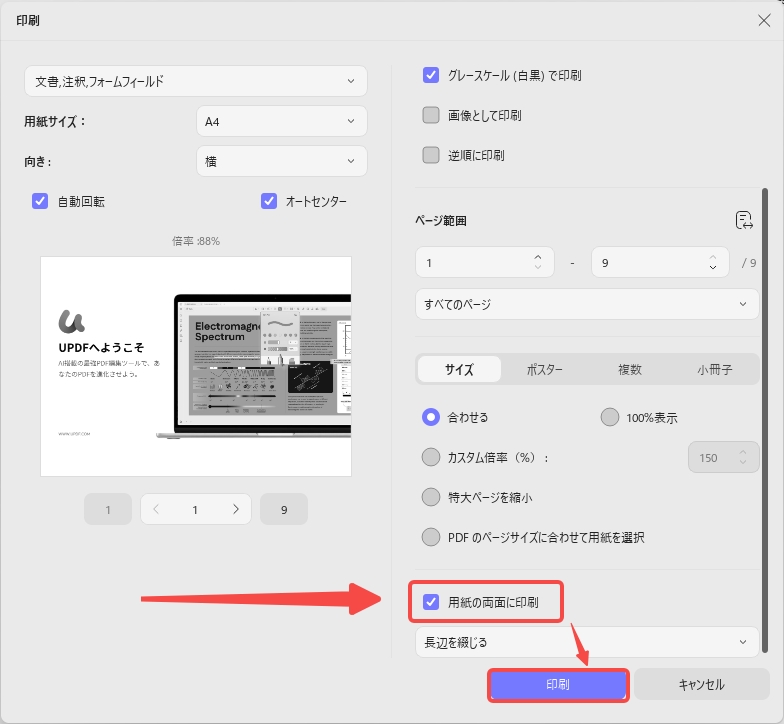Click the start page input field
The height and width of the screenshot is (724, 784).
pyautogui.click(x=484, y=262)
